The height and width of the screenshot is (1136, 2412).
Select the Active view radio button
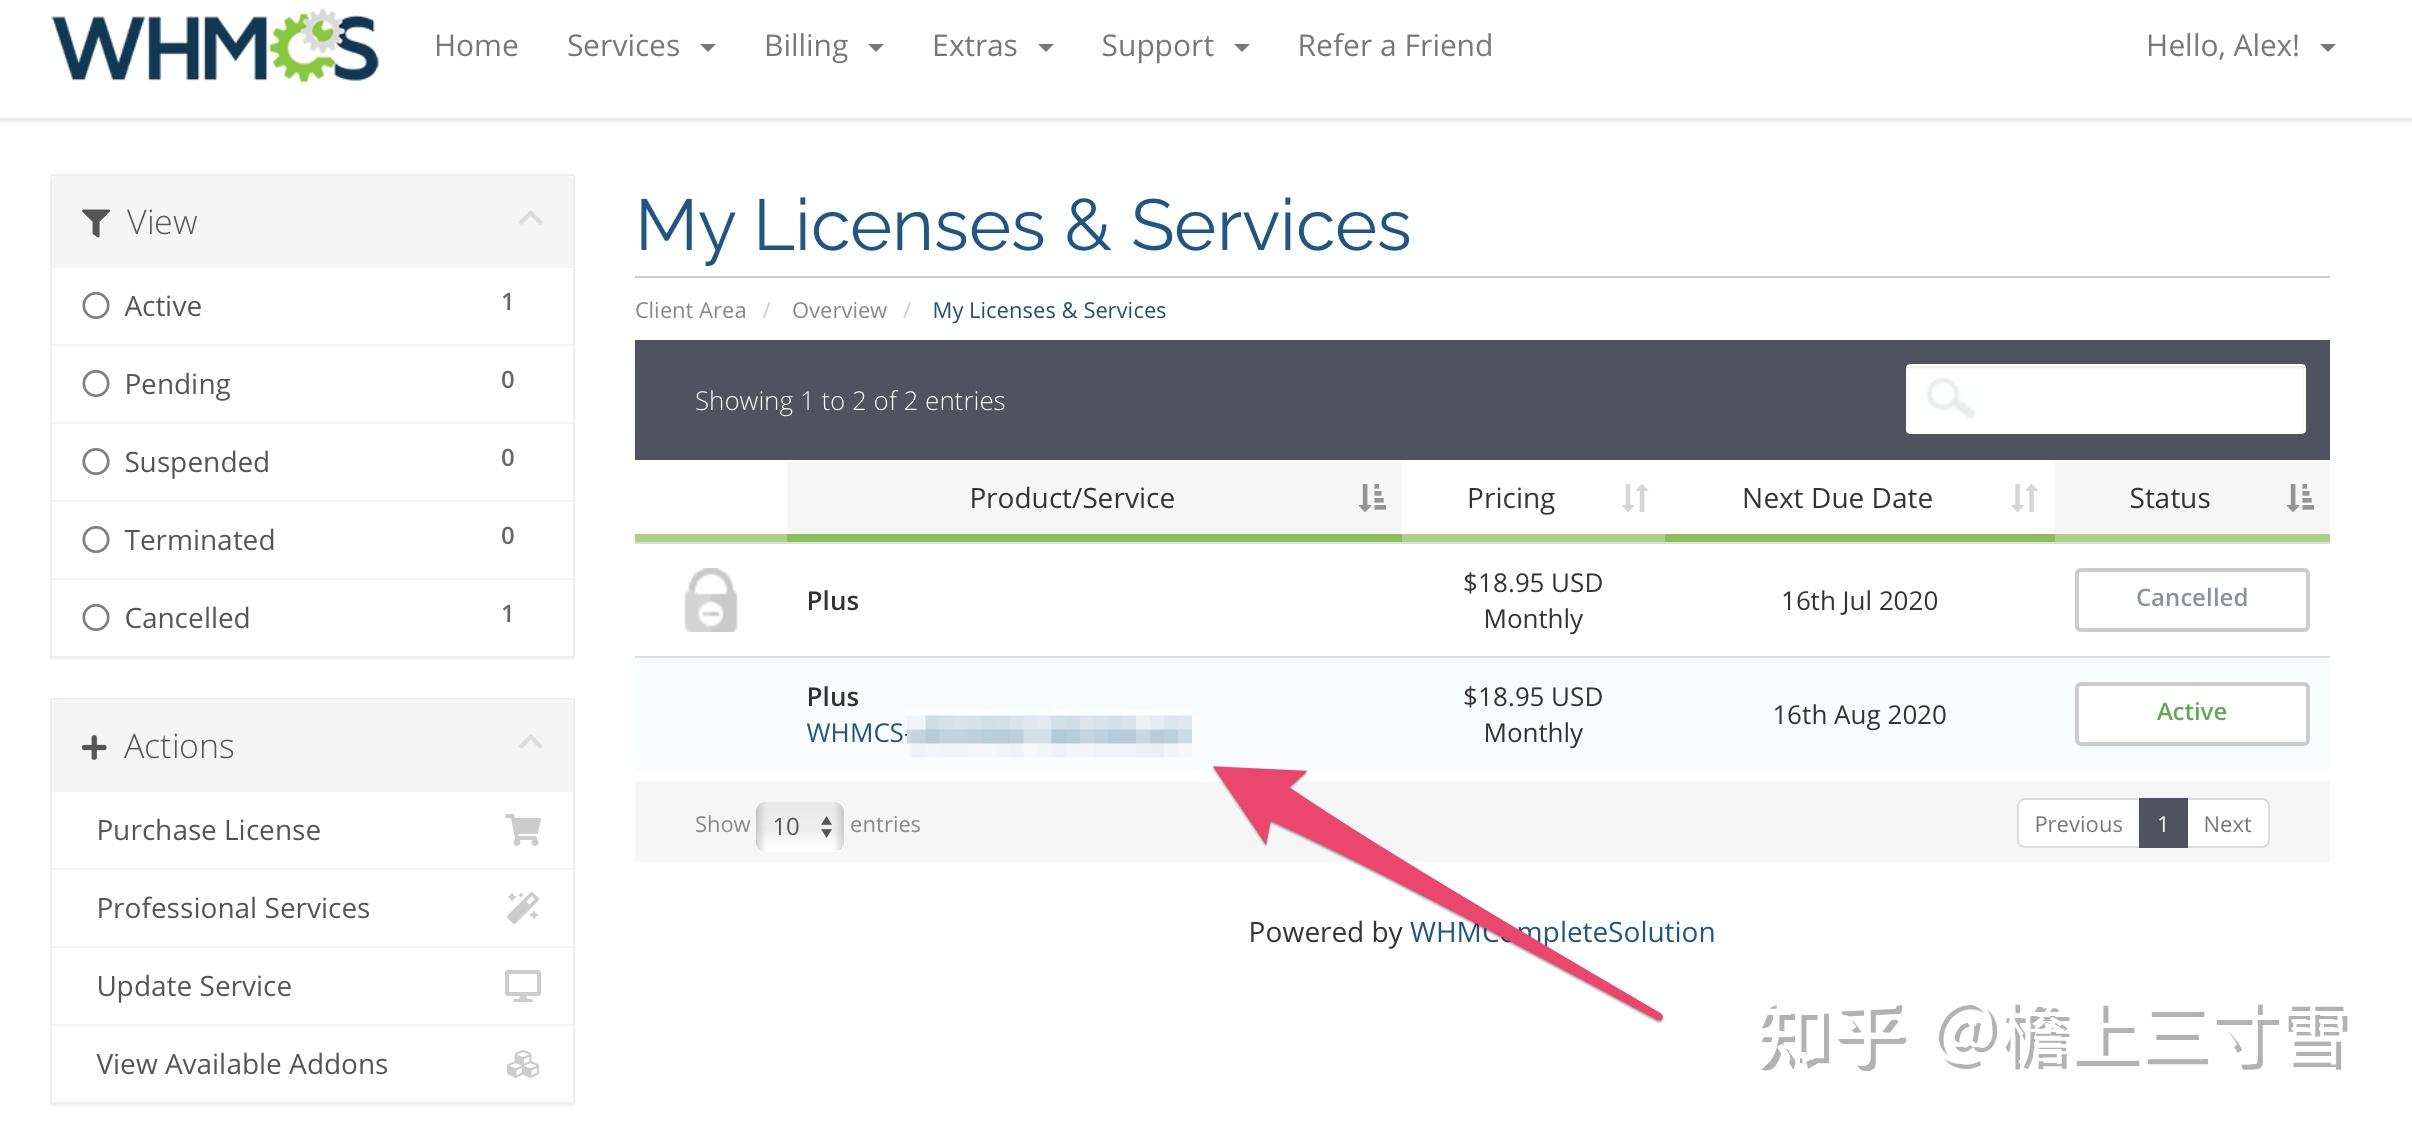point(96,305)
